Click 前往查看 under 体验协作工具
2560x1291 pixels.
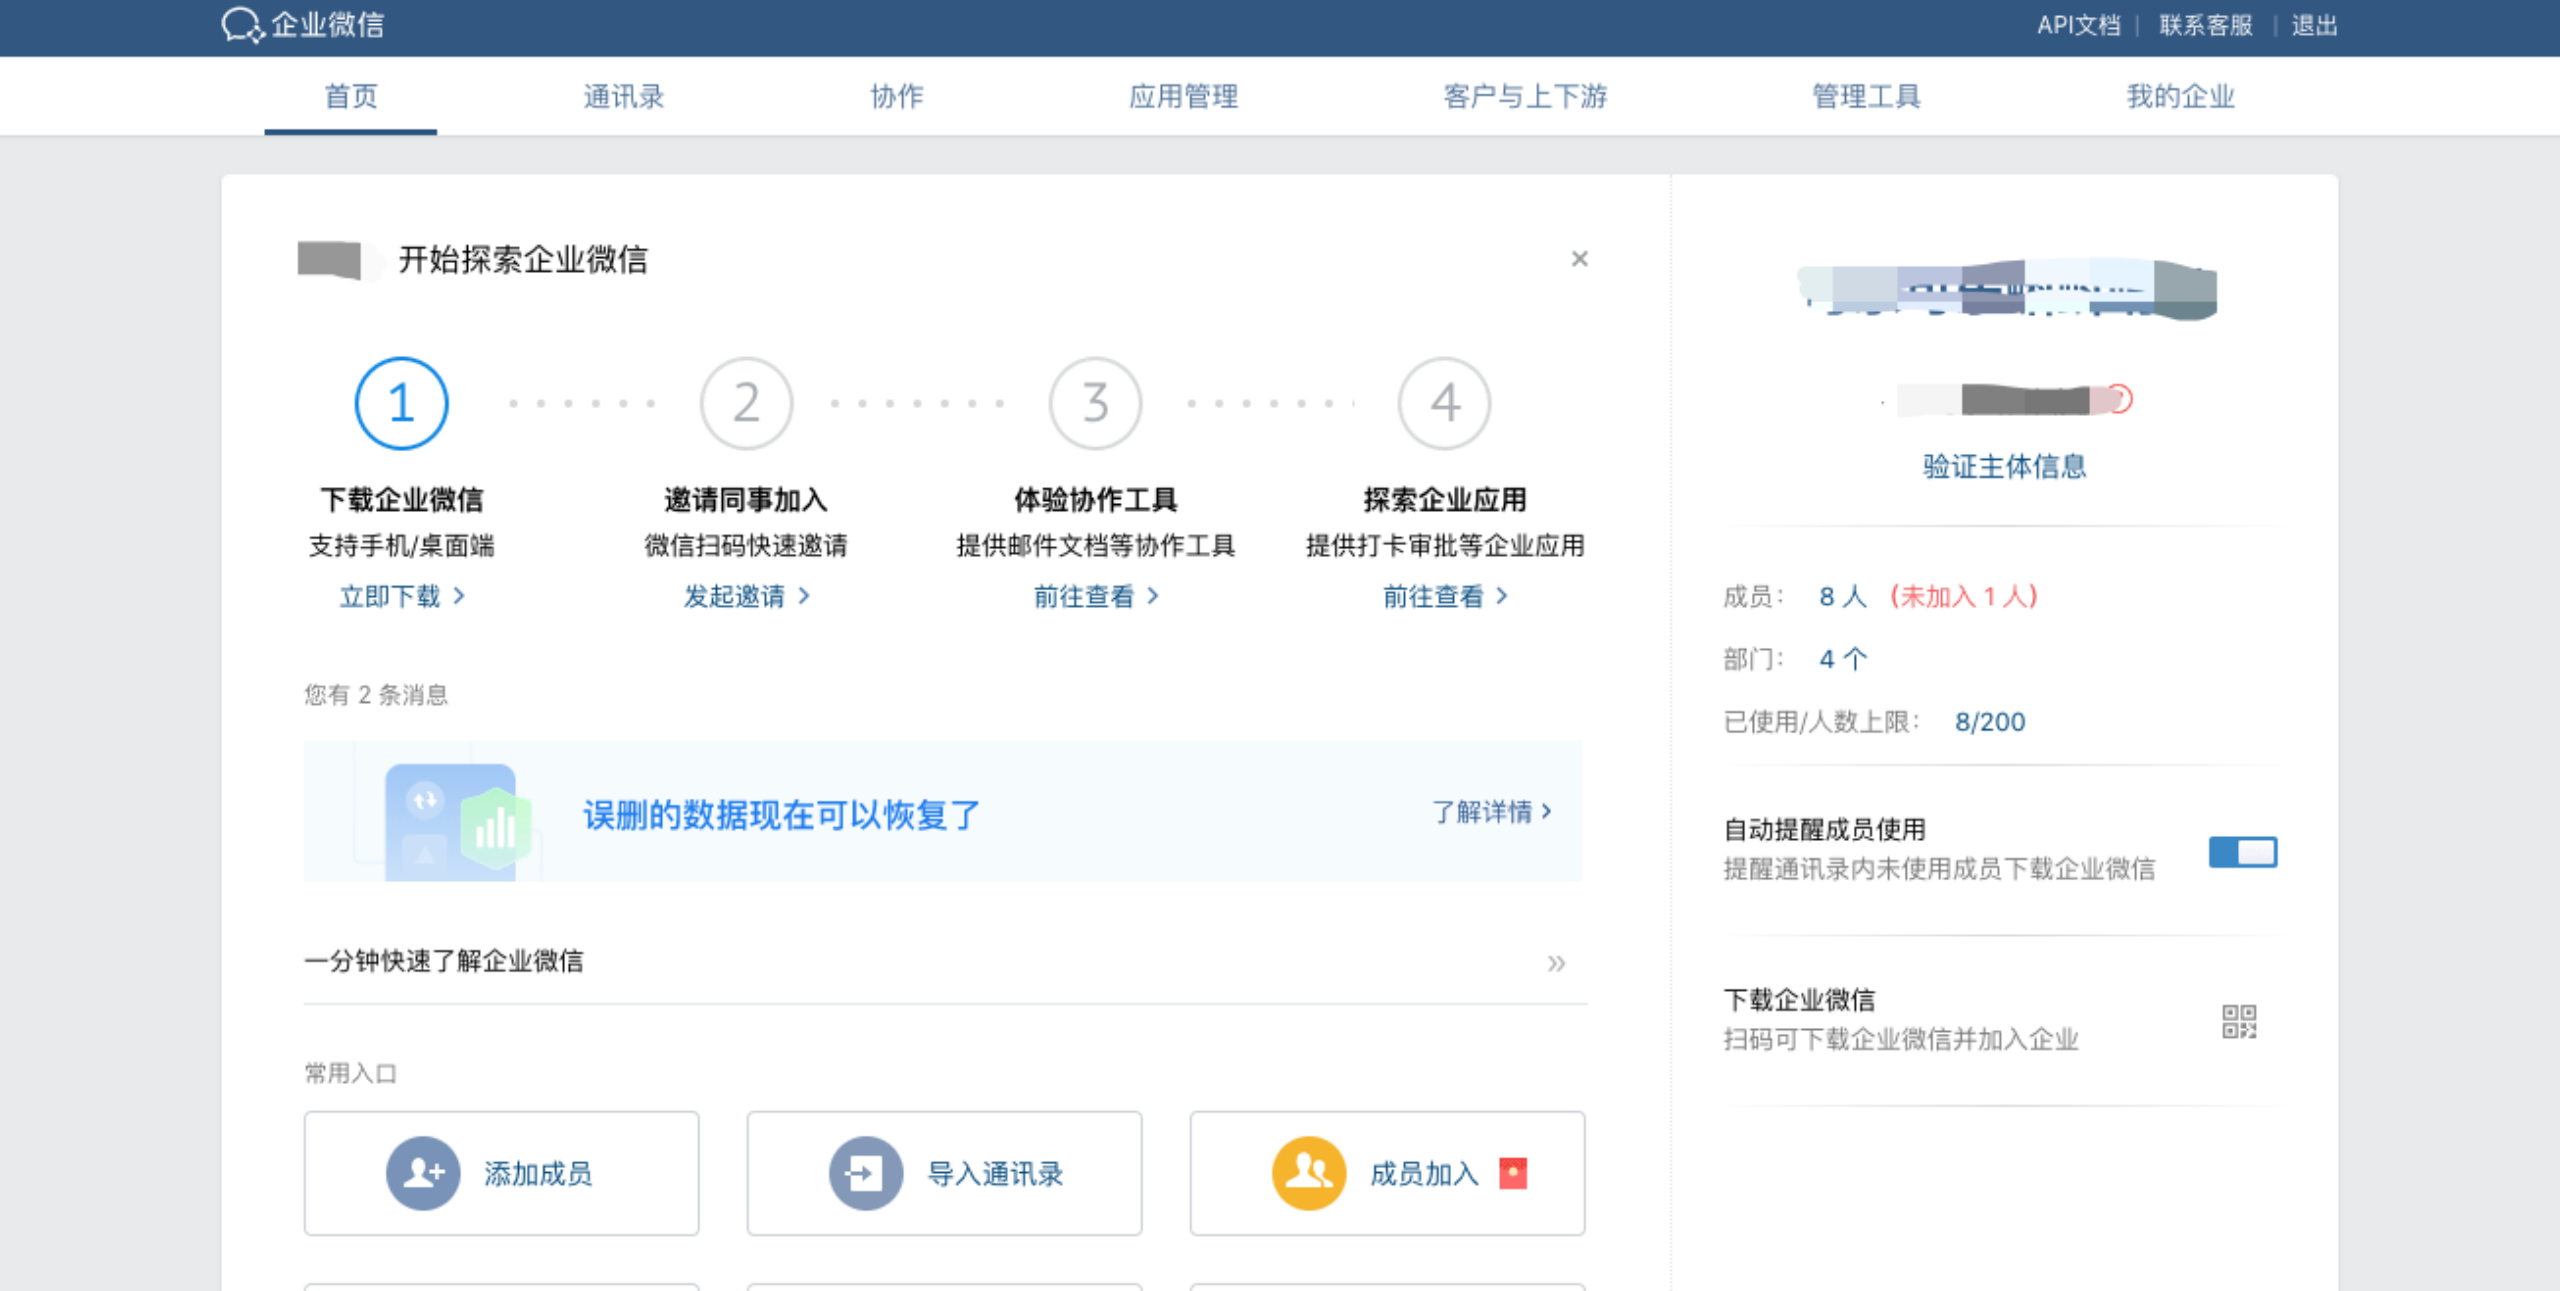pos(1095,596)
